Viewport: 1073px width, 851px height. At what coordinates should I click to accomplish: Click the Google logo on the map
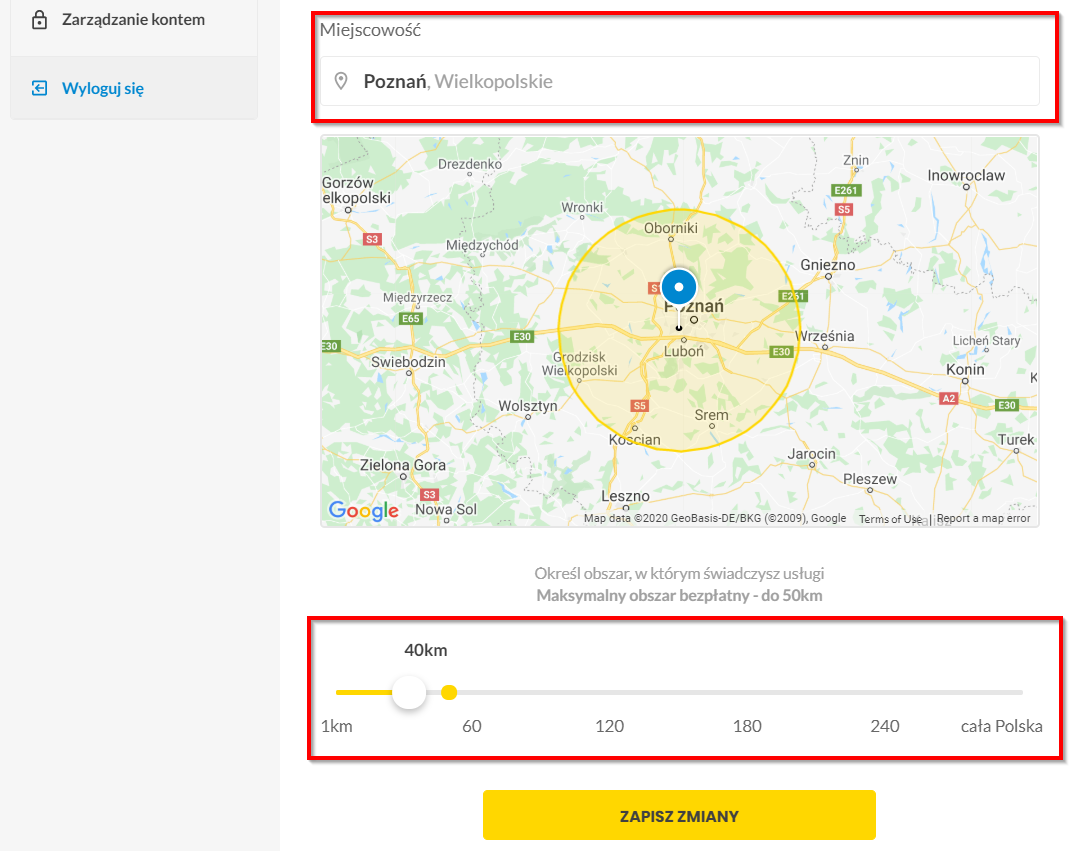coord(363,510)
